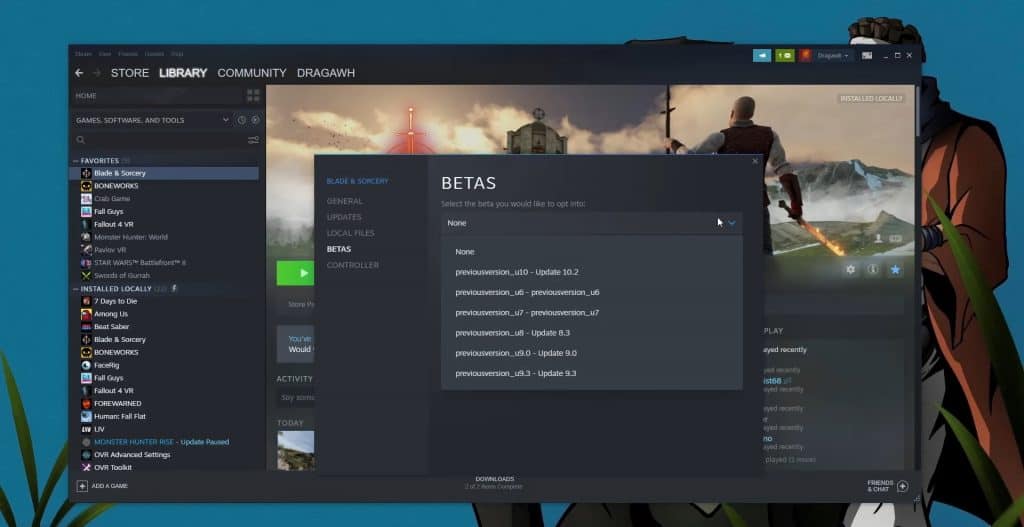The image size is (1024, 527).
Task: Open the Controller properties tab
Action: tap(353, 265)
